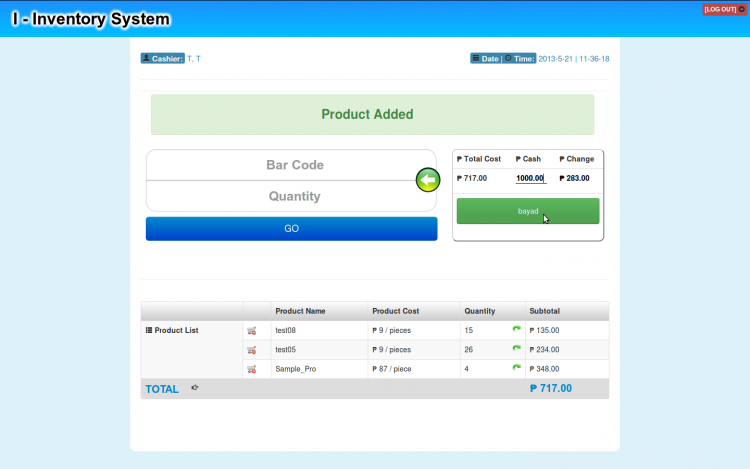The image size is (750, 469).
Task: Click green edit-quantity arrow for test05
Action: point(517,348)
